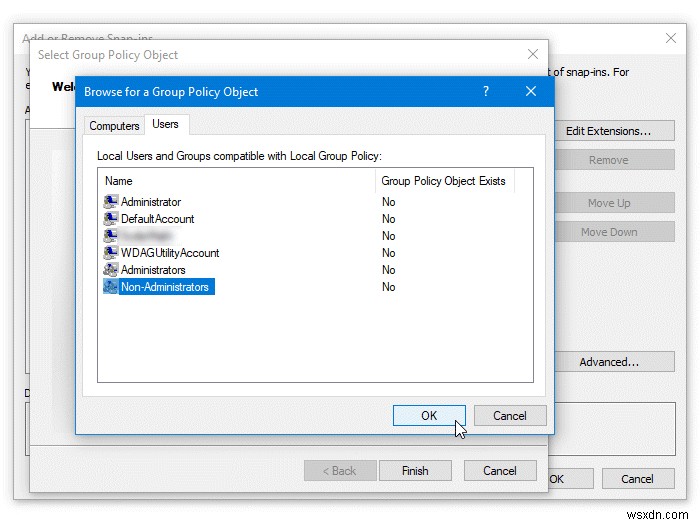This screenshot has width=700, height=525.
Task: Select WDAGUtilityAccount in the list
Action: 170,253
